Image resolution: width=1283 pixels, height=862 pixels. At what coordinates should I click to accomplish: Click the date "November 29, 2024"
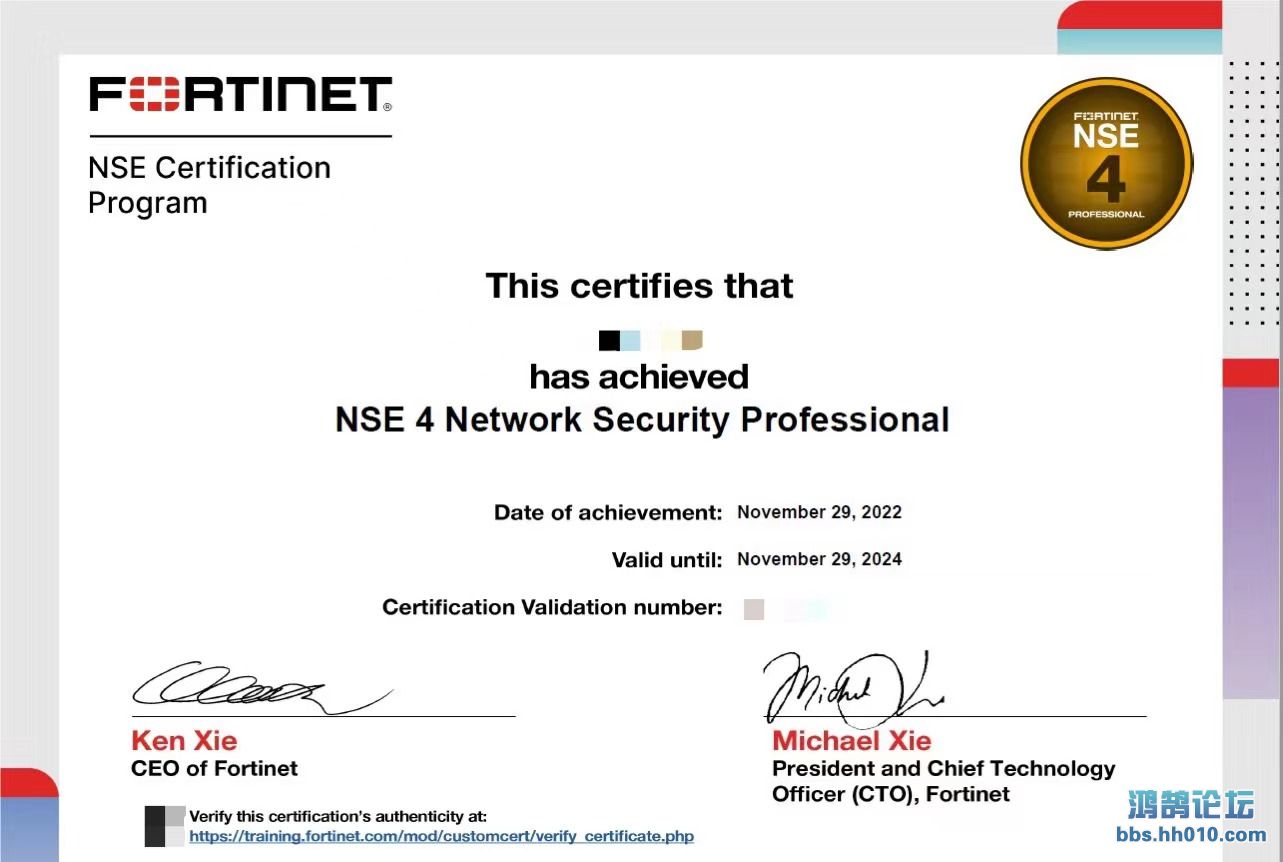(819, 559)
